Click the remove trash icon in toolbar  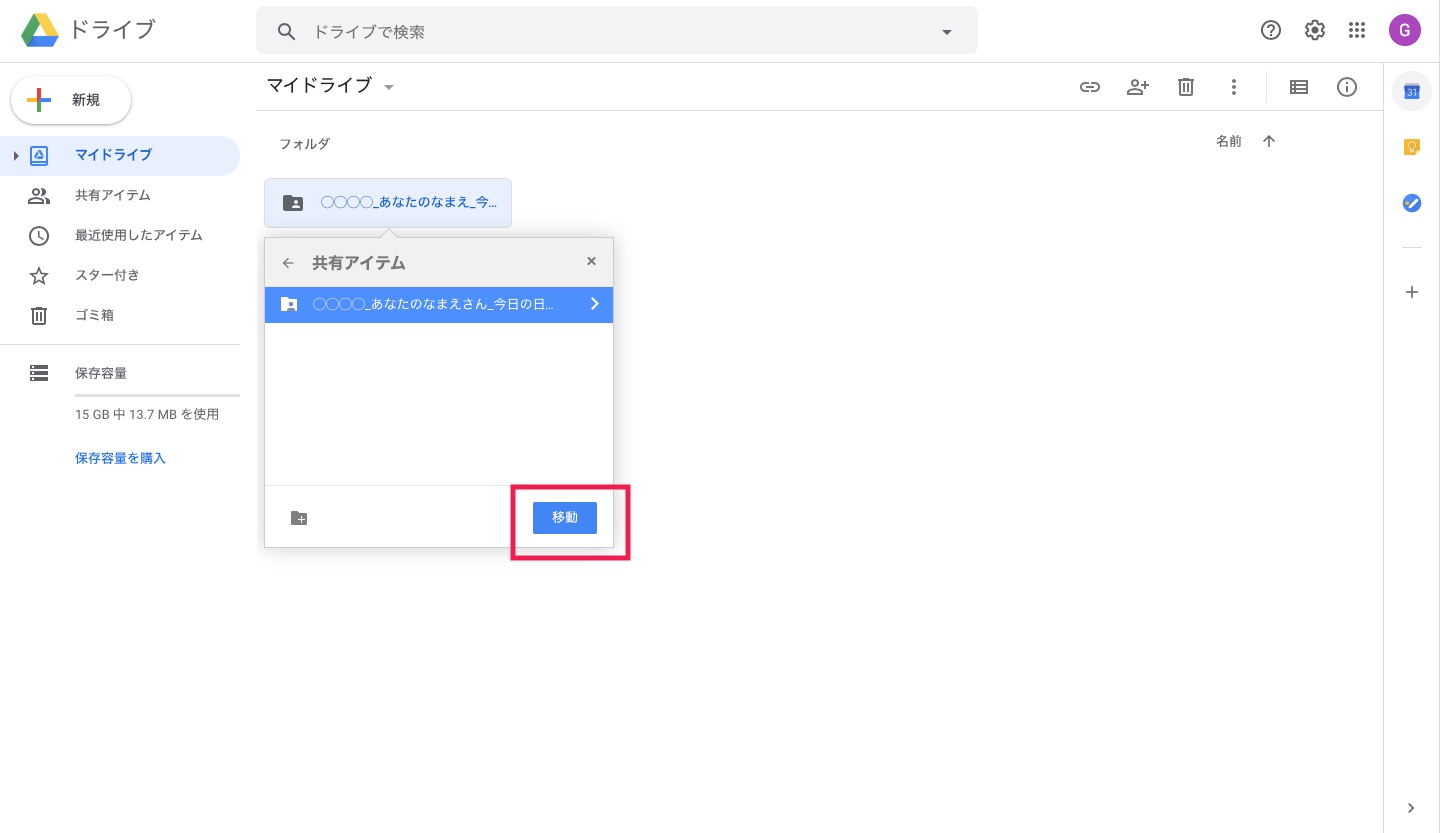click(1186, 87)
